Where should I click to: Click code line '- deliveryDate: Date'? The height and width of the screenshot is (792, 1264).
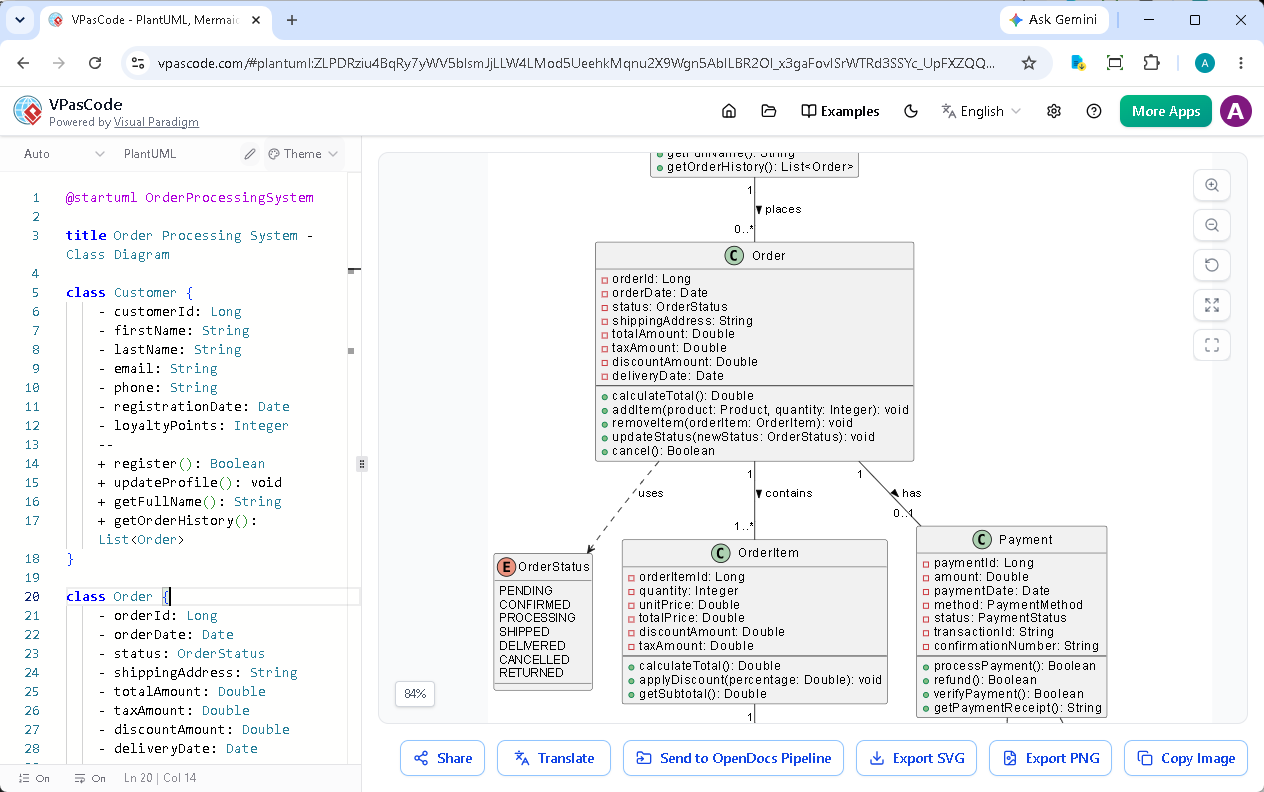[x=178, y=748]
